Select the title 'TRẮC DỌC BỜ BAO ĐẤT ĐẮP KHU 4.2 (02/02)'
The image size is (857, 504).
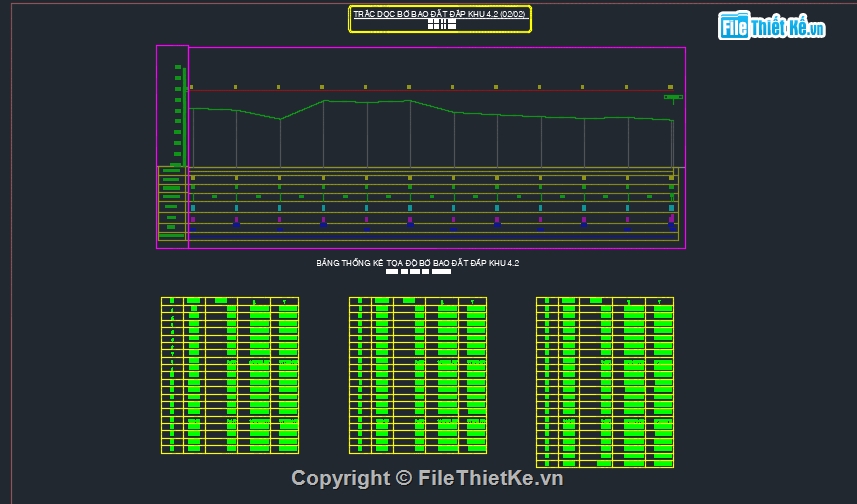pyautogui.click(x=439, y=14)
